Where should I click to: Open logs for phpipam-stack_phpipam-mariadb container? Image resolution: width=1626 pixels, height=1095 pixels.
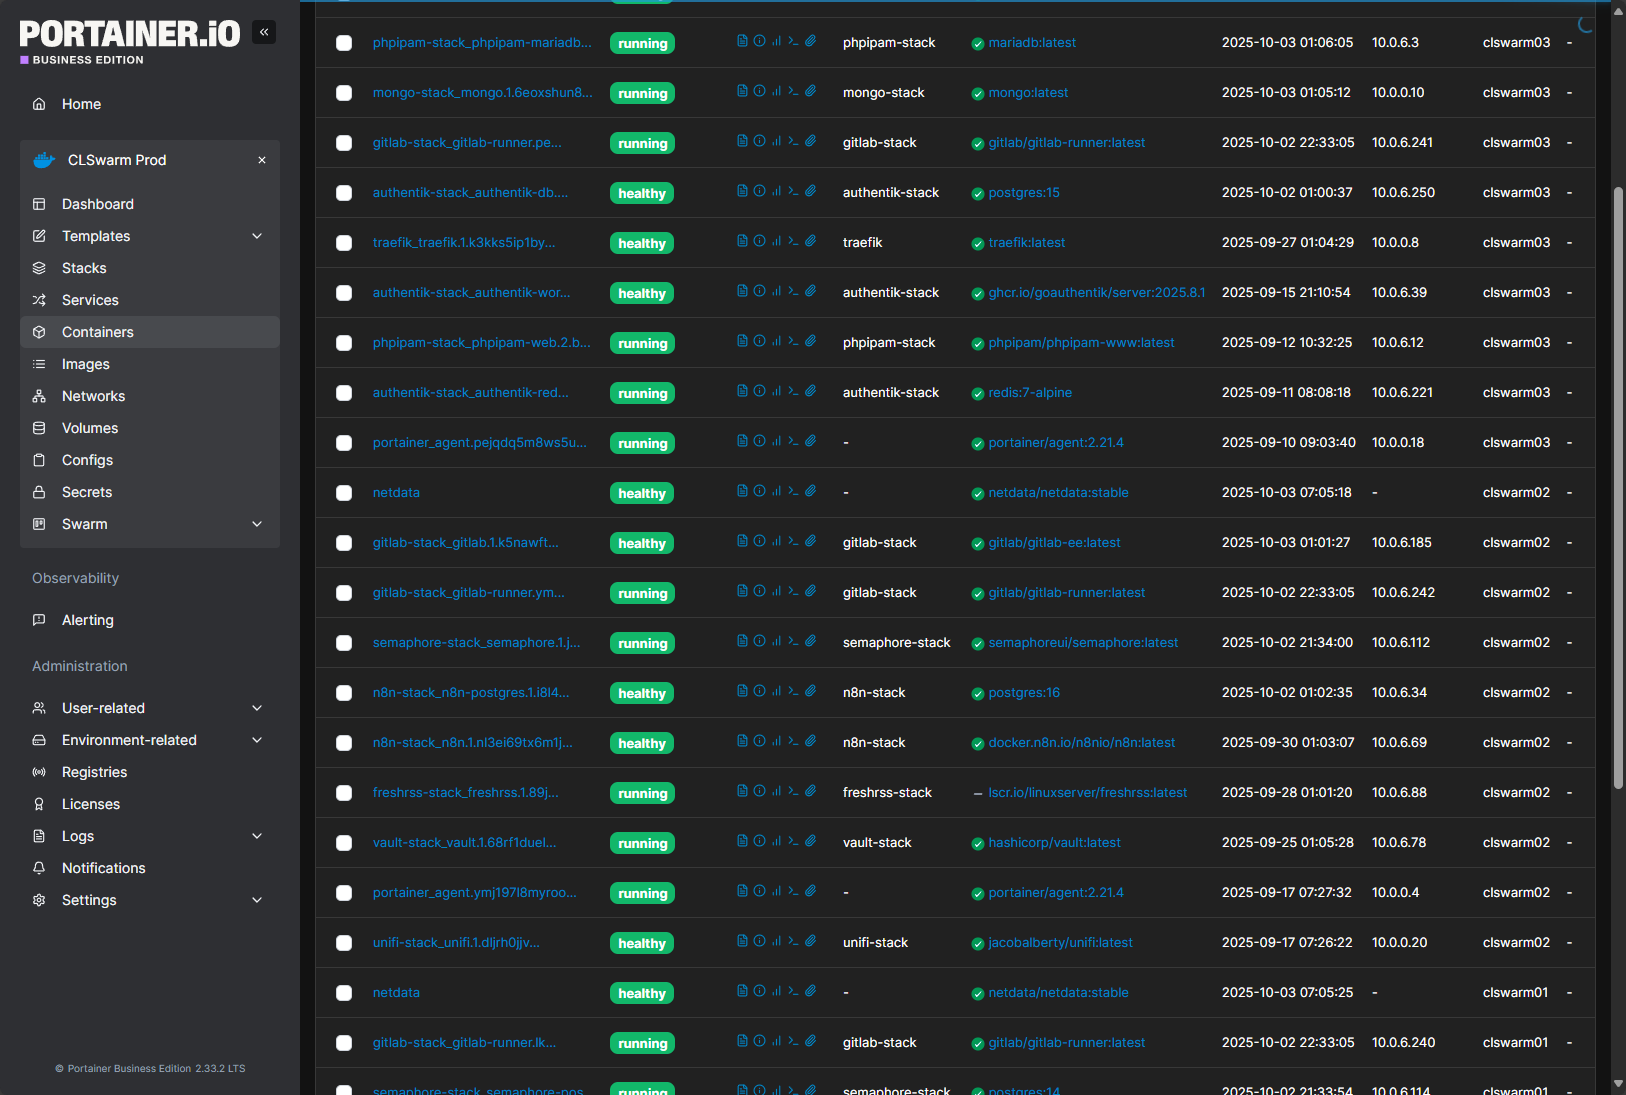point(742,41)
